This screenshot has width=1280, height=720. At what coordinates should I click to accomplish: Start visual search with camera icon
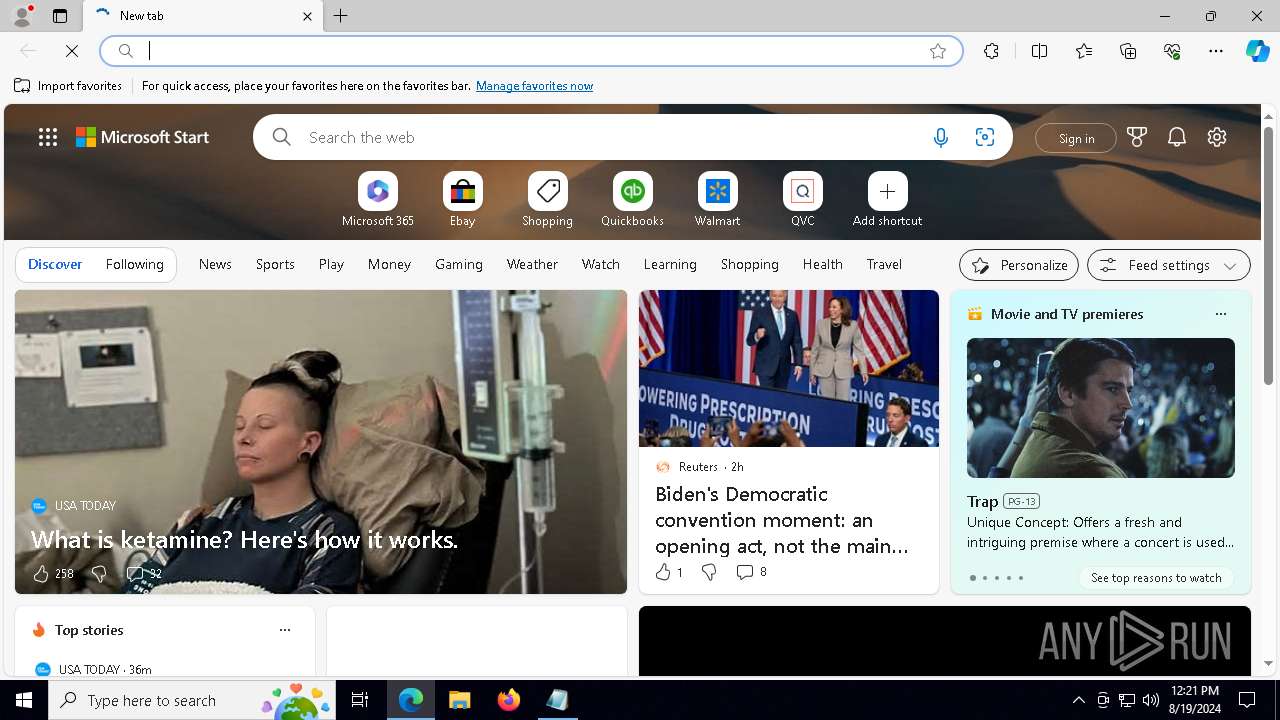(985, 138)
